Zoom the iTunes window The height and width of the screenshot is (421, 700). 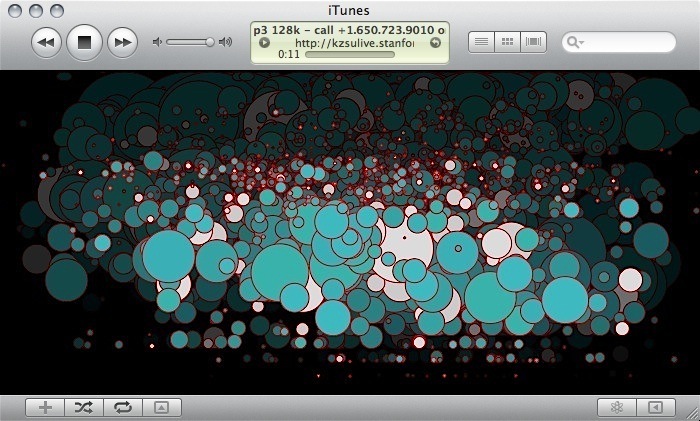(57, 11)
